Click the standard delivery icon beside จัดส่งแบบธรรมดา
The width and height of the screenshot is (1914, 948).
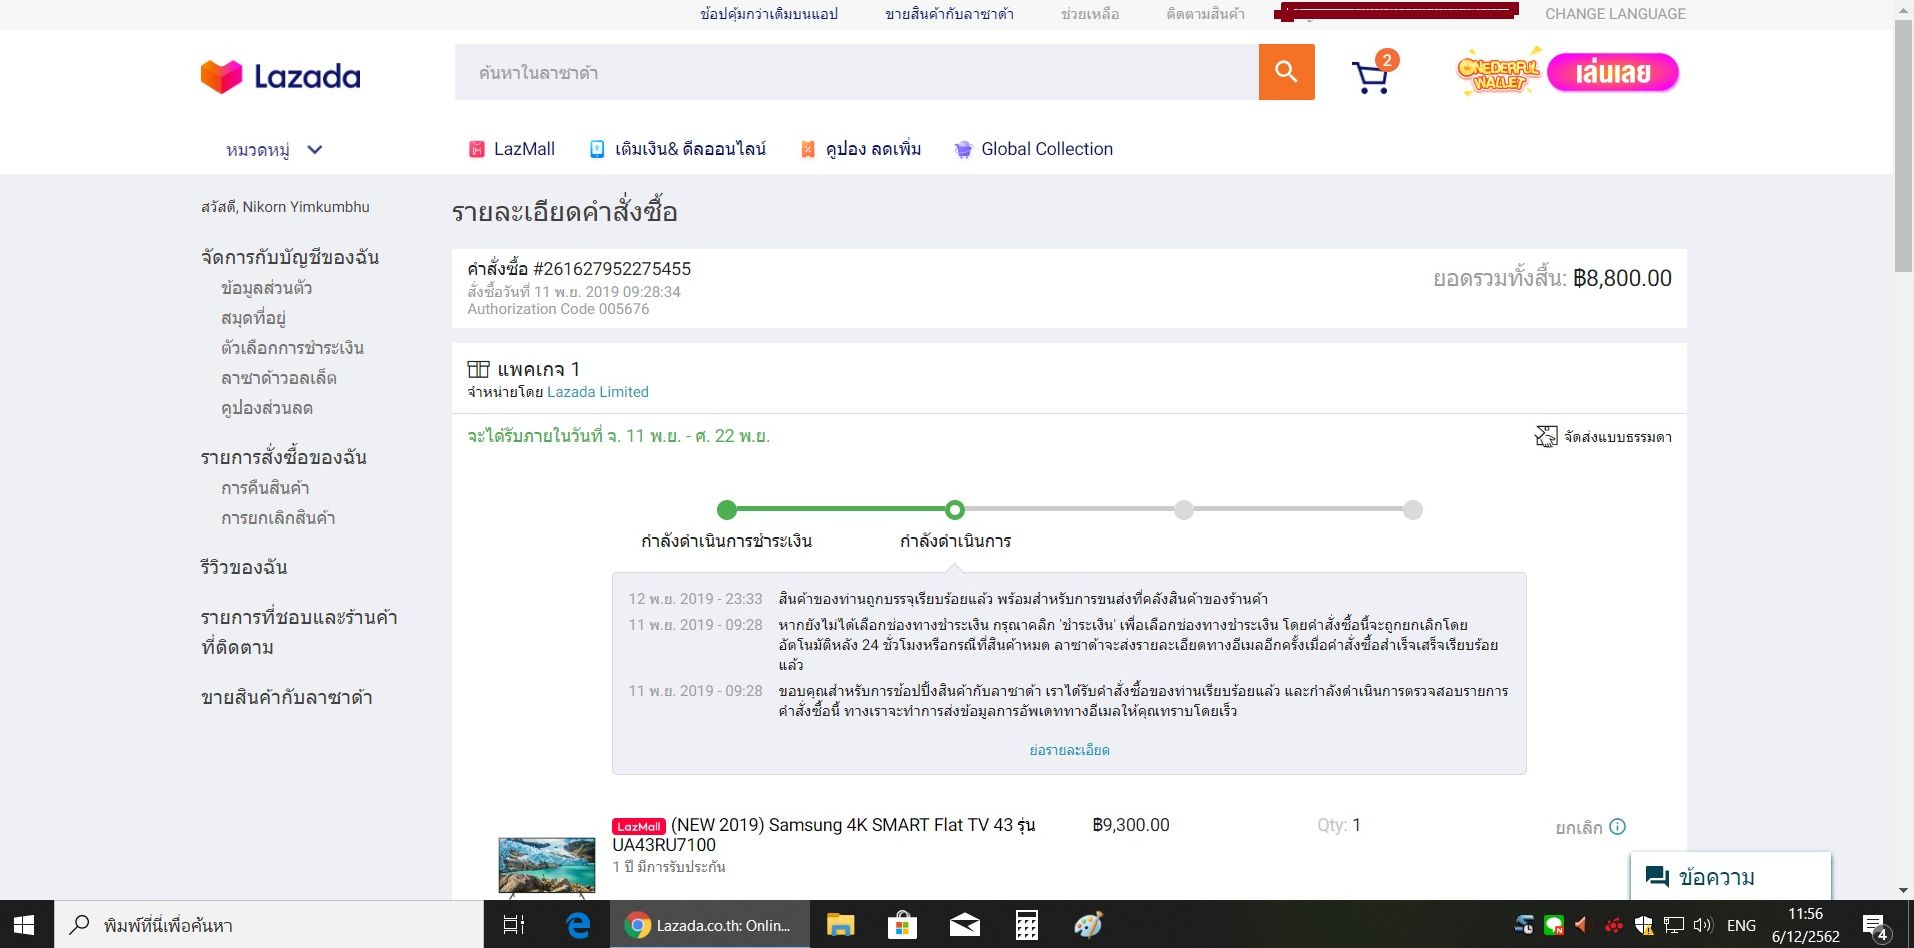tap(1546, 437)
